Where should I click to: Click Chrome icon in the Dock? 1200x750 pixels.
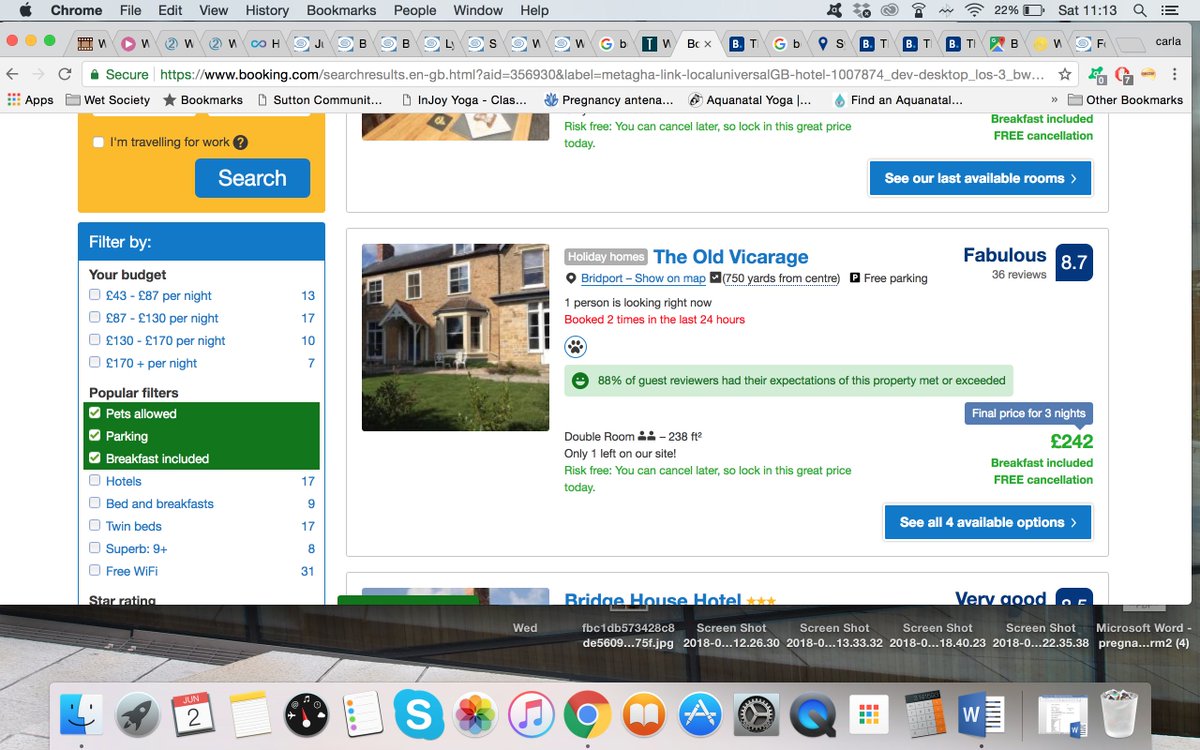click(x=587, y=716)
